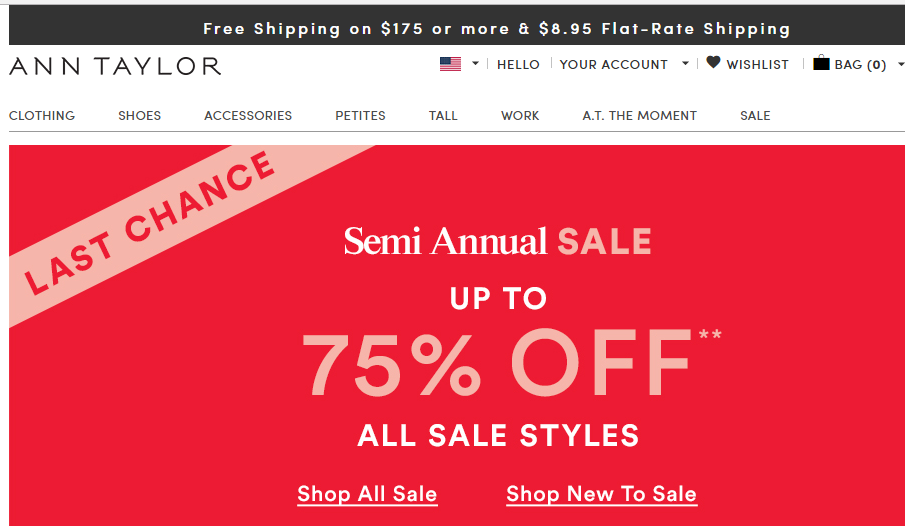The image size is (905, 526).
Task: Open the Tall menu
Action: tap(443, 116)
